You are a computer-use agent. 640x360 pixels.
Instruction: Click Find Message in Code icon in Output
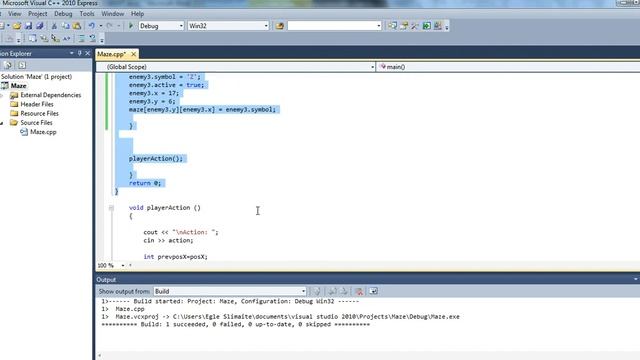[x=317, y=291]
